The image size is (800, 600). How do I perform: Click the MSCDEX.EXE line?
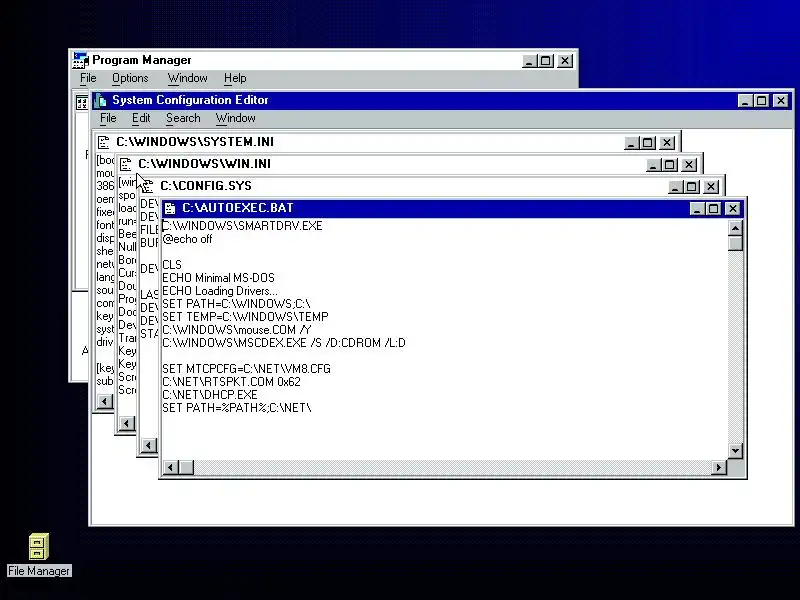(x=284, y=343)
